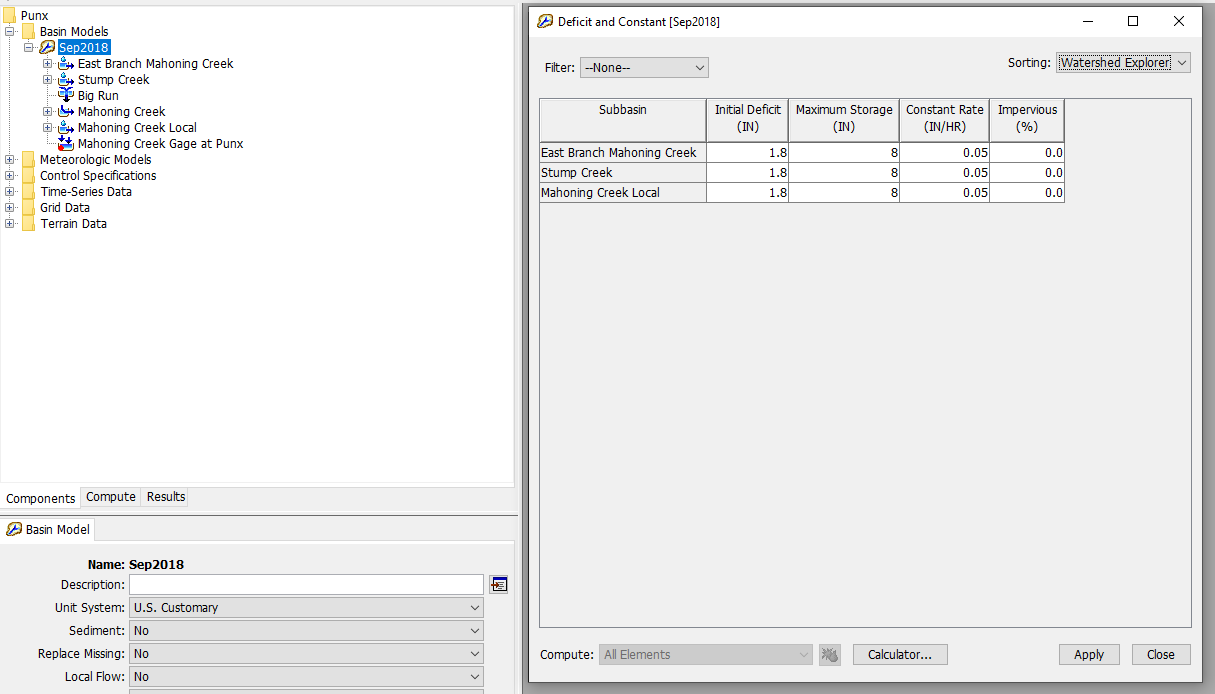Open the Unit System dropdown

tap(475, 607)
